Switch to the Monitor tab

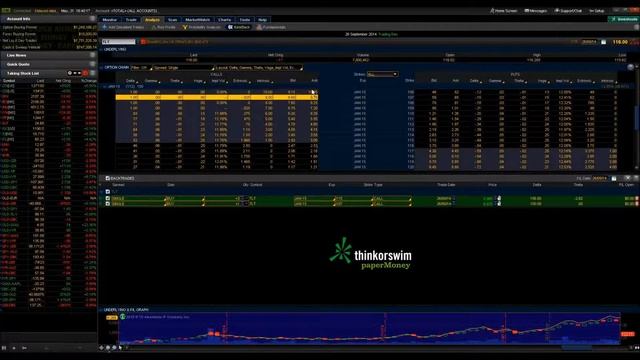coord(110,20)
